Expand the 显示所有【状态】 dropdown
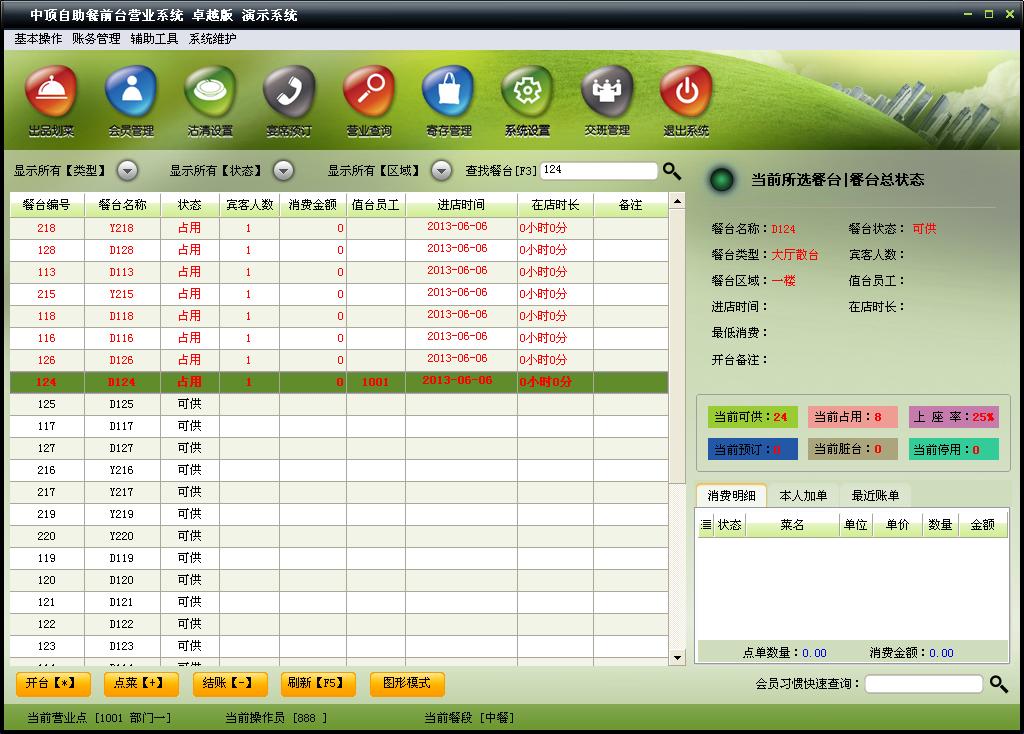1024x734 pixels. point(283,170)
